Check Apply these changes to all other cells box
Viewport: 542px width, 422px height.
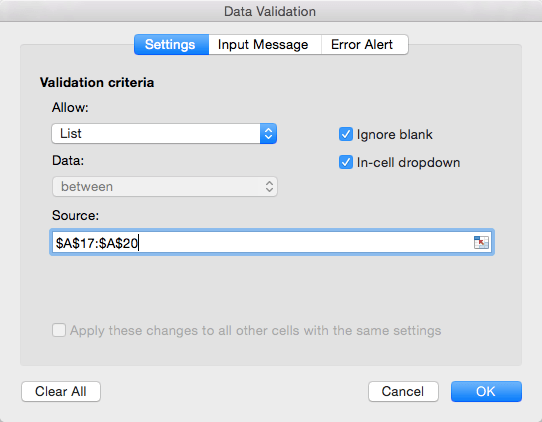point(59,330)
